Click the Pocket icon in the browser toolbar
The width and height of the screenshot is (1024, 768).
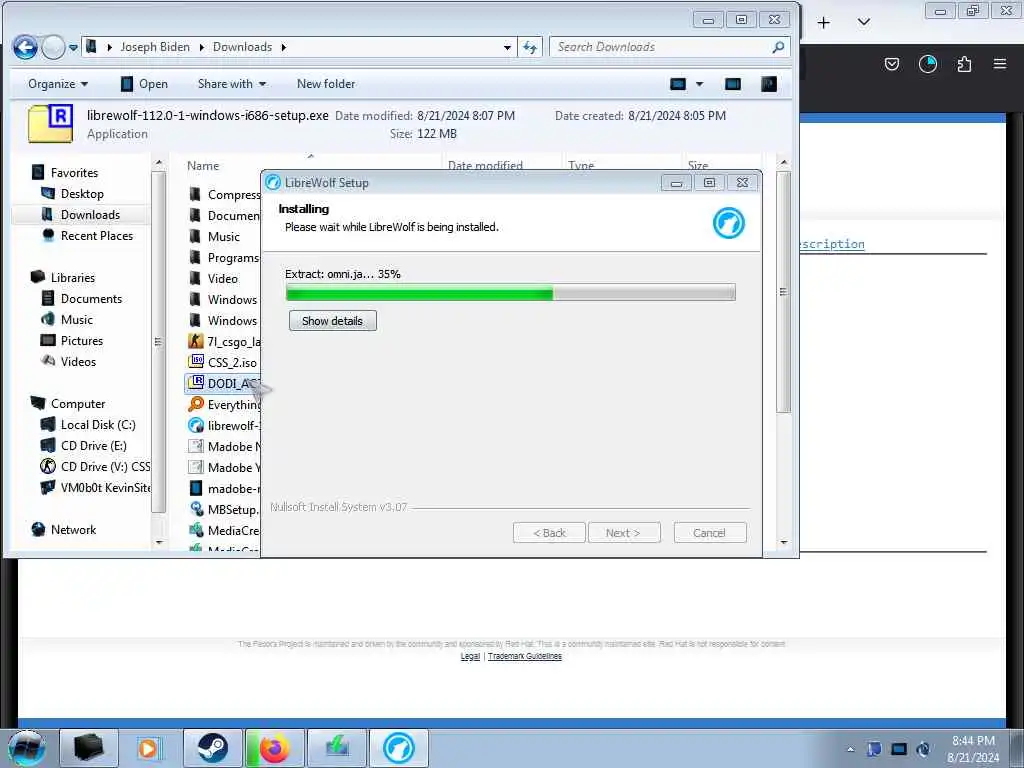(891, 64)
